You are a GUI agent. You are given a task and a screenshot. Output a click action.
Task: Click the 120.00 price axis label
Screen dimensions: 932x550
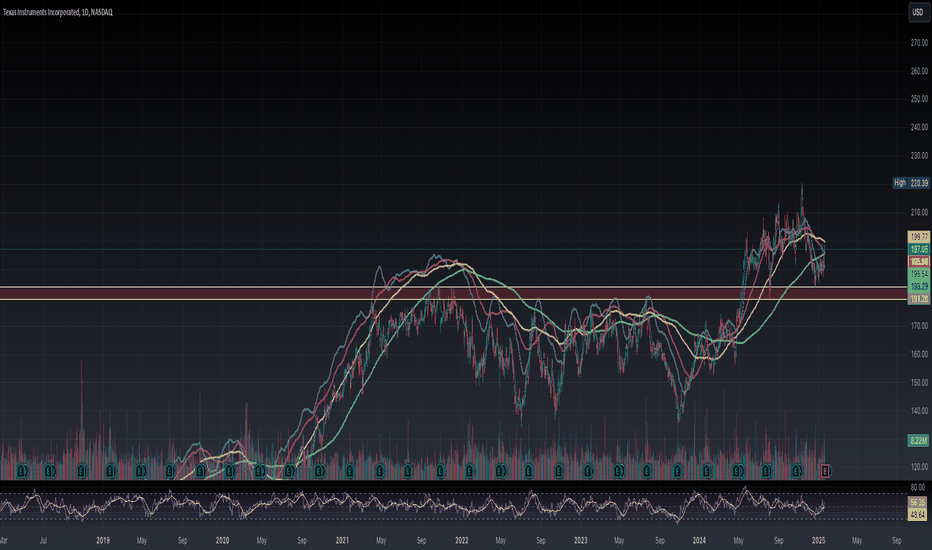(x=919, y=467)
